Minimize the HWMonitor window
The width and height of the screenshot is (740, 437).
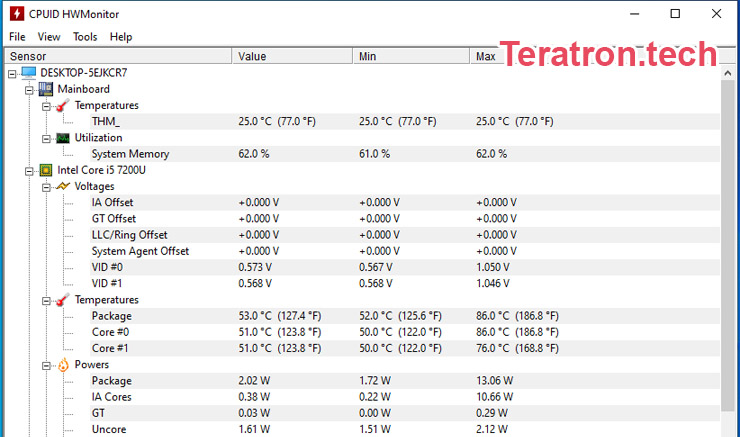[x=634, y=14]
